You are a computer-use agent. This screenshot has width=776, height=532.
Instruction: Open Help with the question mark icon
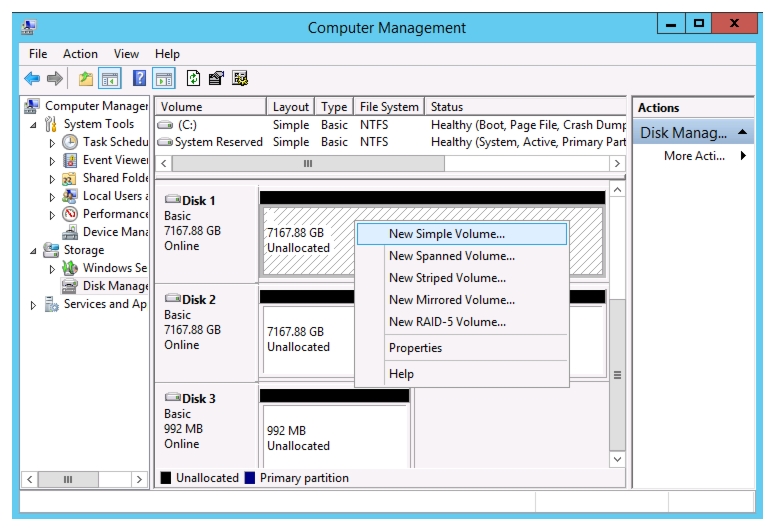pyautogui.click(x=140, y=78)
